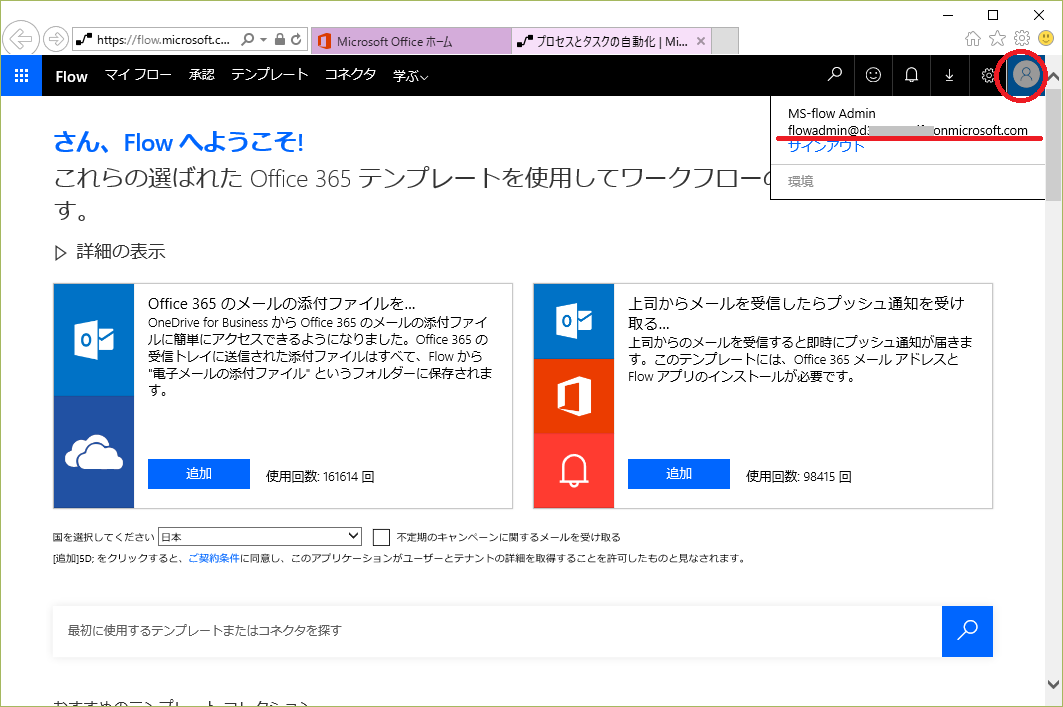This screenshot has height=707, width=1063.
Task: Click the blue template search button
Action: 967,631
